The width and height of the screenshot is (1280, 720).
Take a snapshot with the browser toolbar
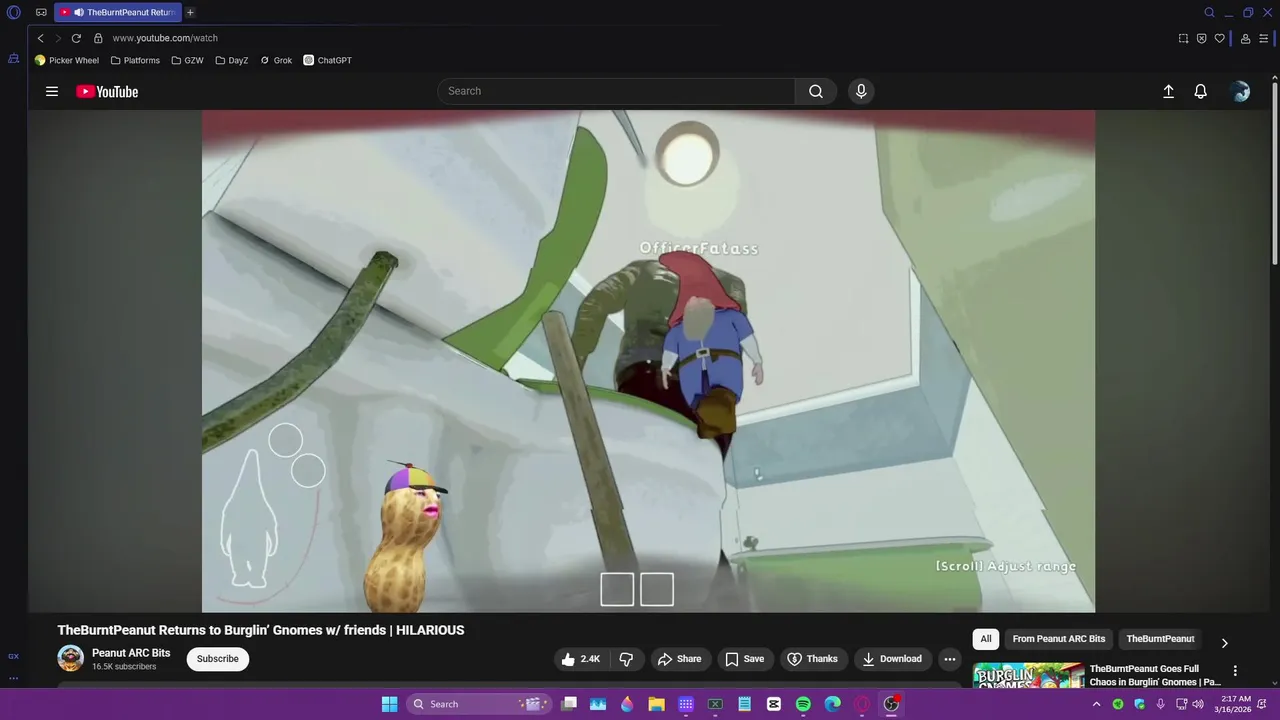coord(1183,38)
